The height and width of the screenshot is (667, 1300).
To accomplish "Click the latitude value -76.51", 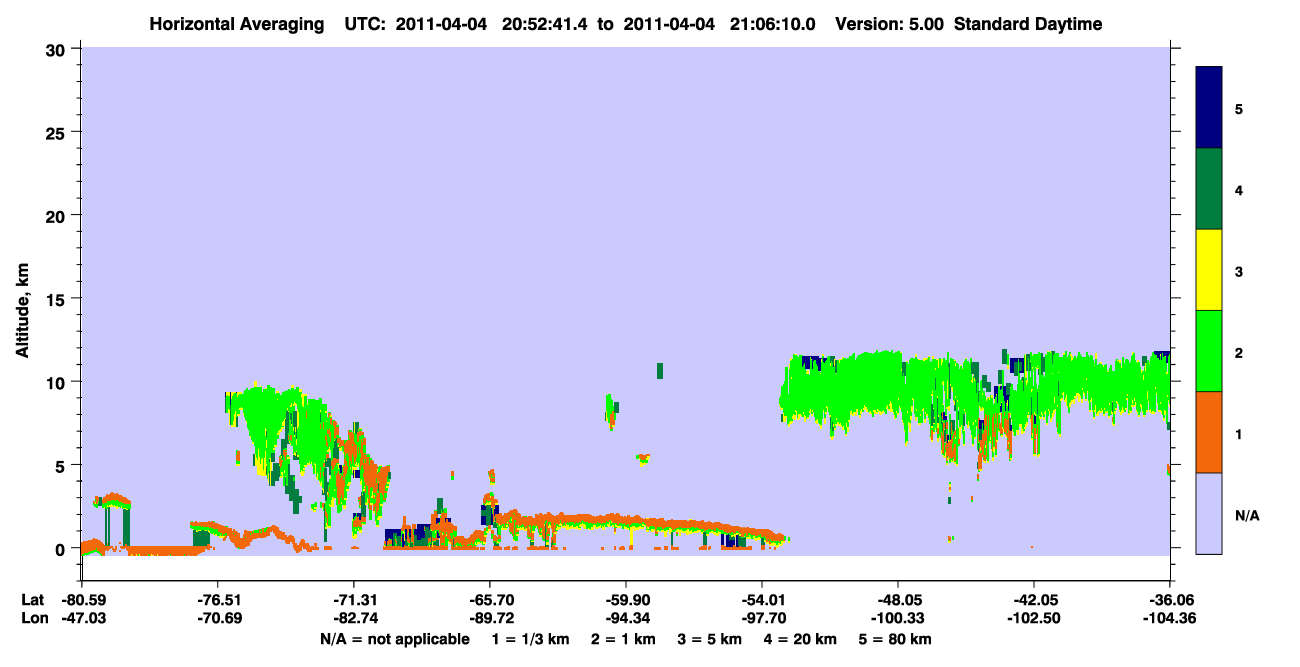I will click(x=218, y=600).
